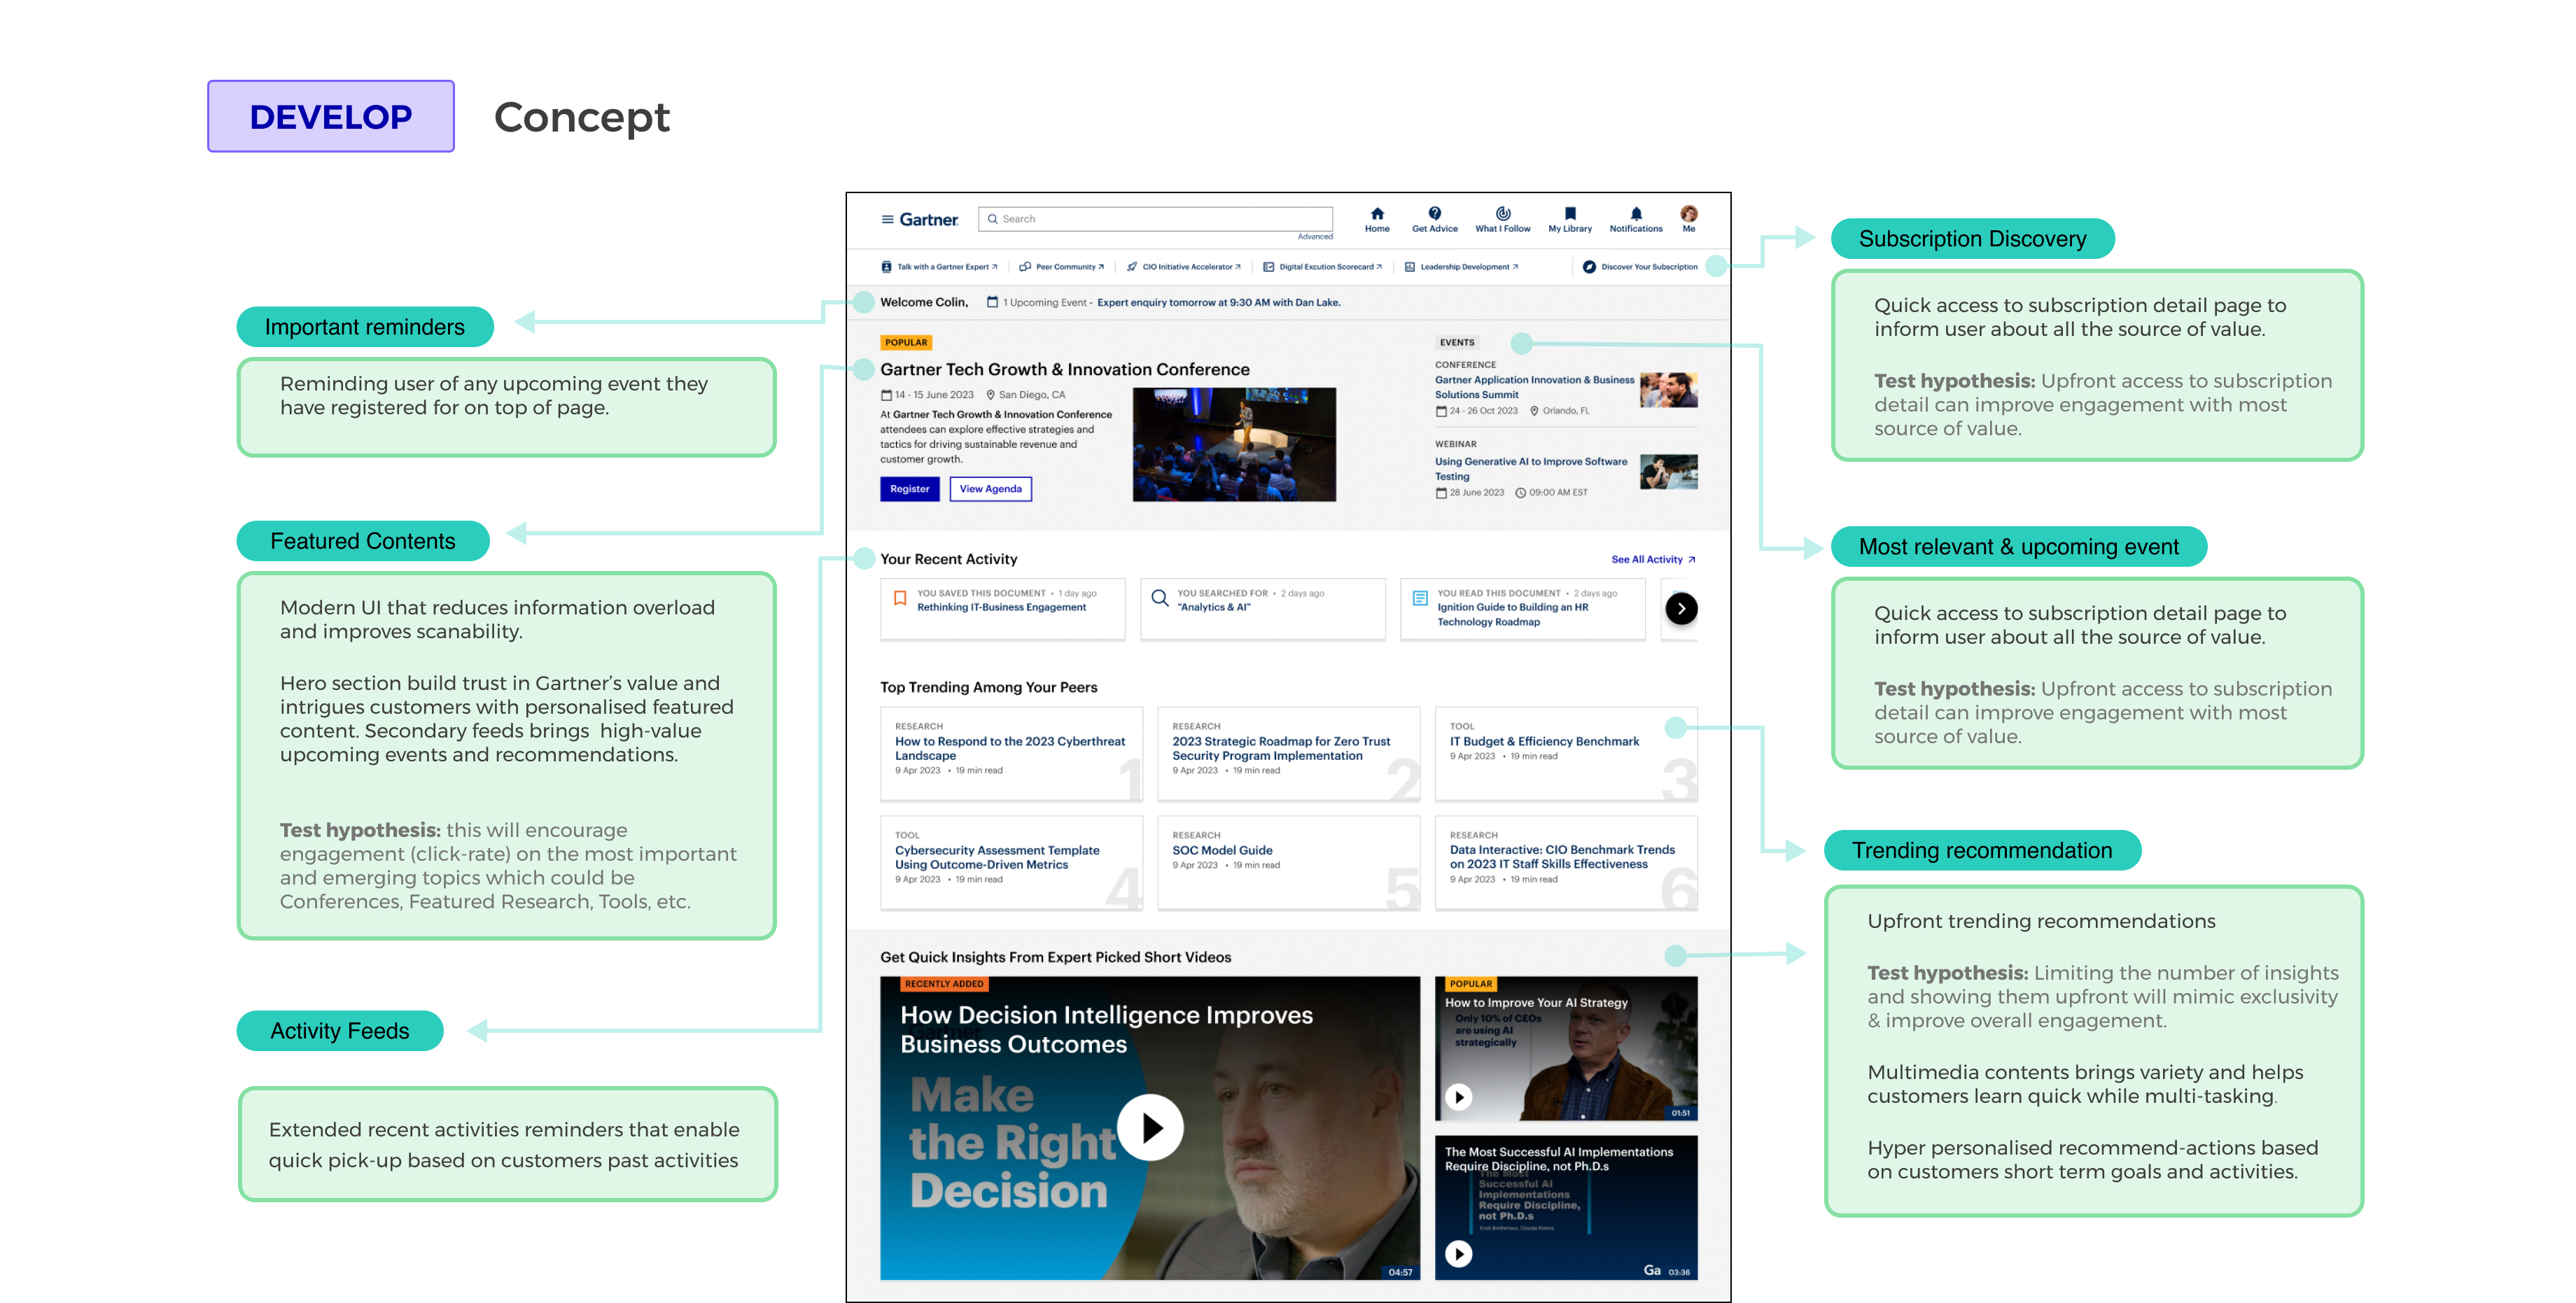This screenshot has width=2576, height=1303.
Task: Open the What I Follow icon
Action: 1502,213
